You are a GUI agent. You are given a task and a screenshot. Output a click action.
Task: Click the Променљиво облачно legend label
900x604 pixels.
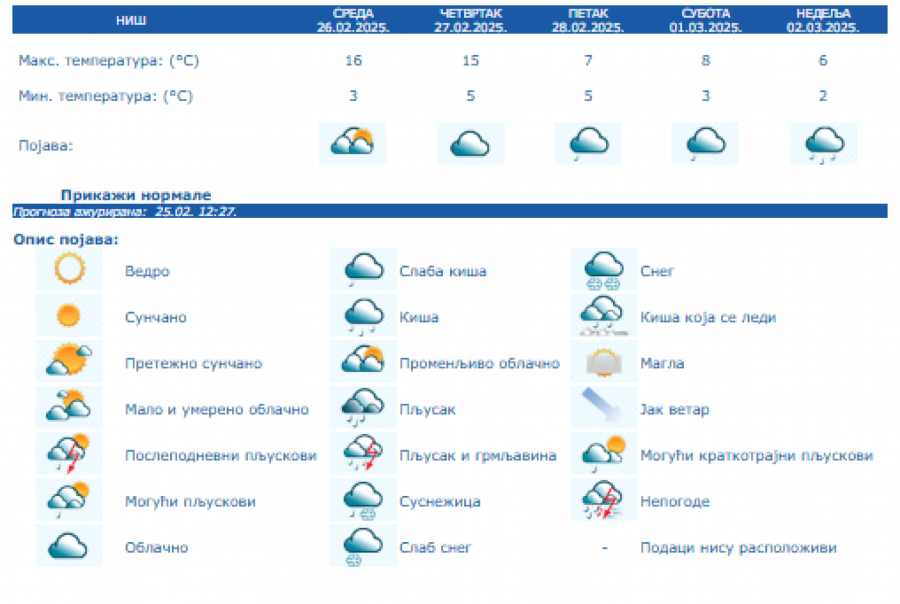click(x=479, y=363)
